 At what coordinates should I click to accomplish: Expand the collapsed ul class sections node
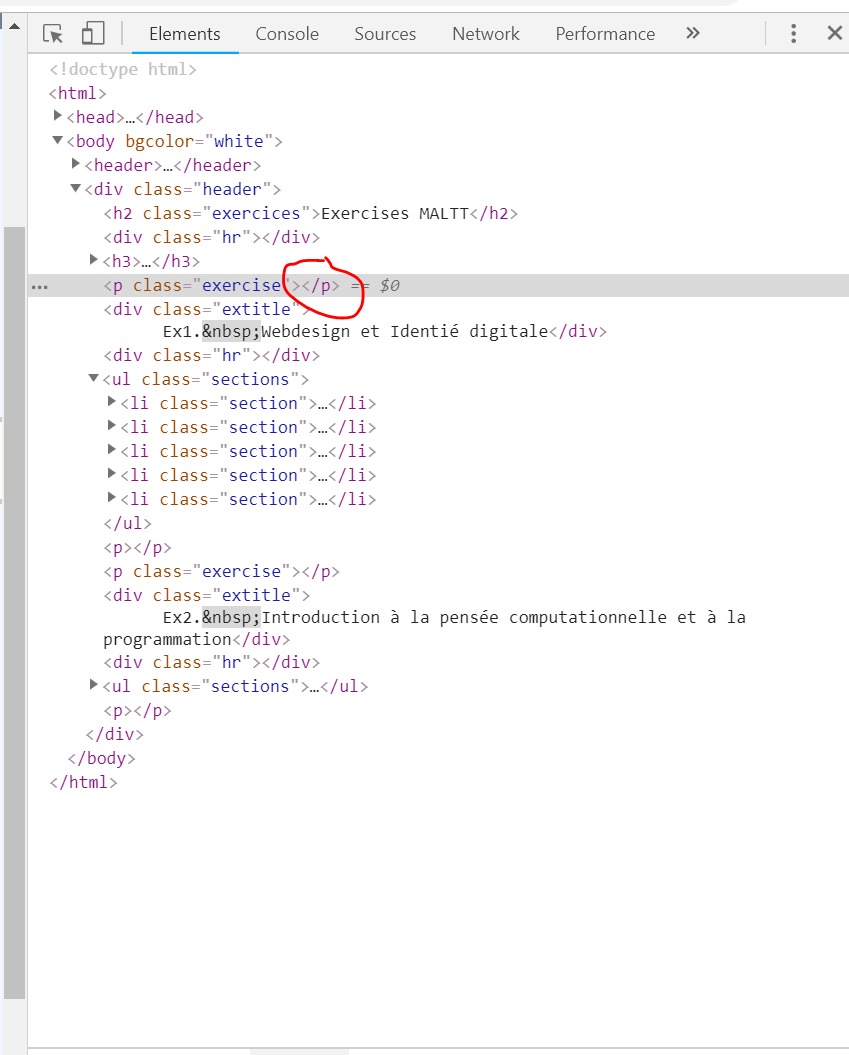(x=94, y=685)
